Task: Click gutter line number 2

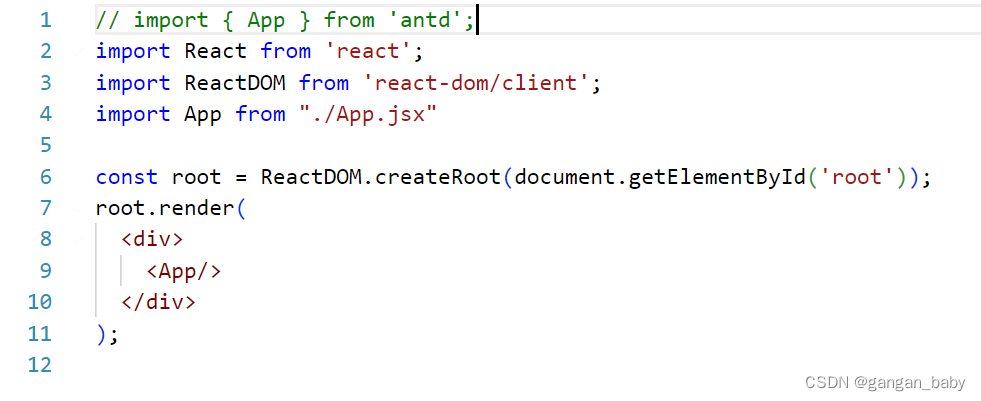Action: [45, 51]
